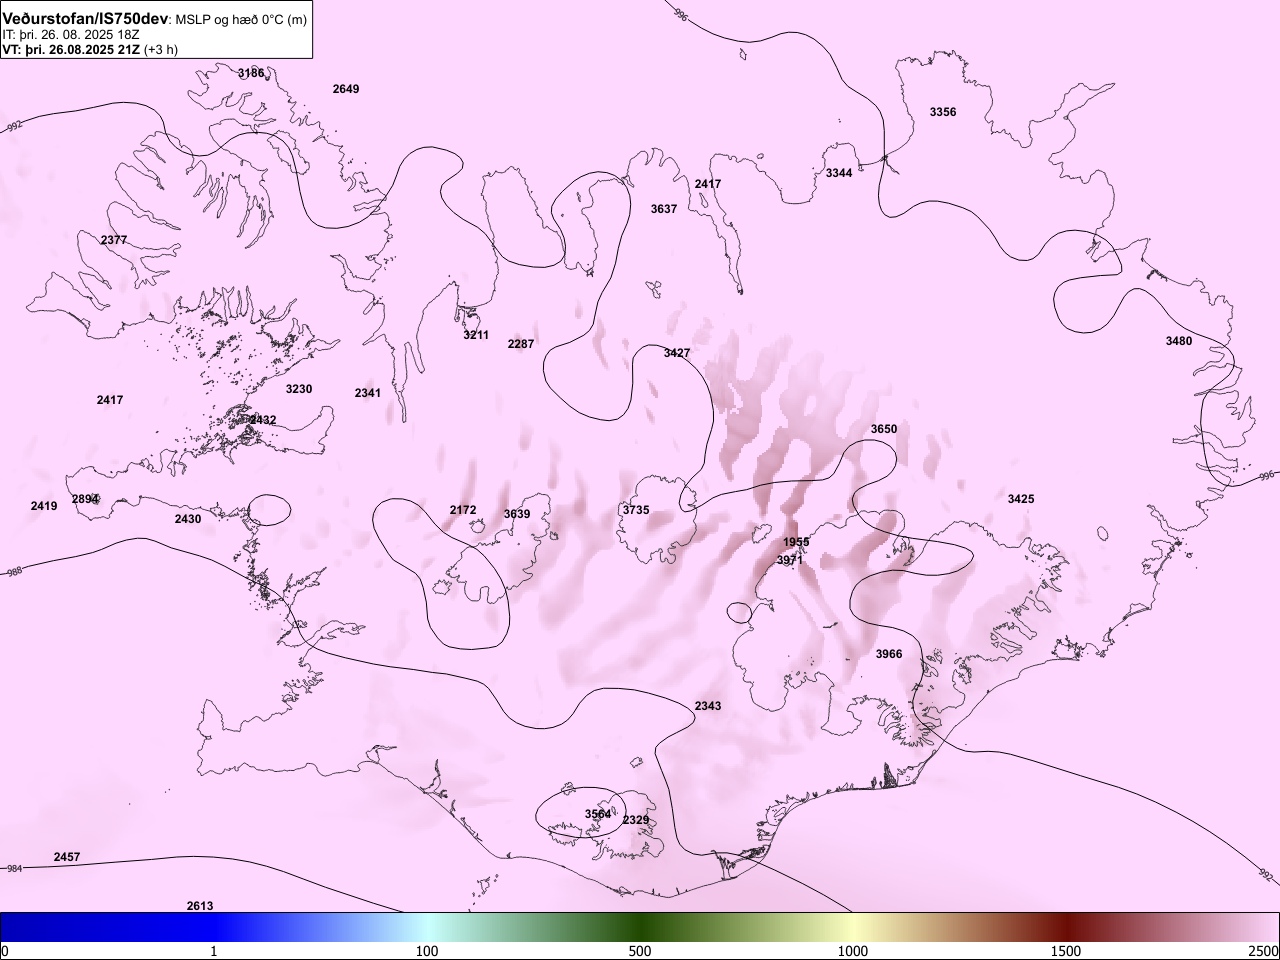Click the height value 2430
Screen dimensions: 1280x960
188,519
